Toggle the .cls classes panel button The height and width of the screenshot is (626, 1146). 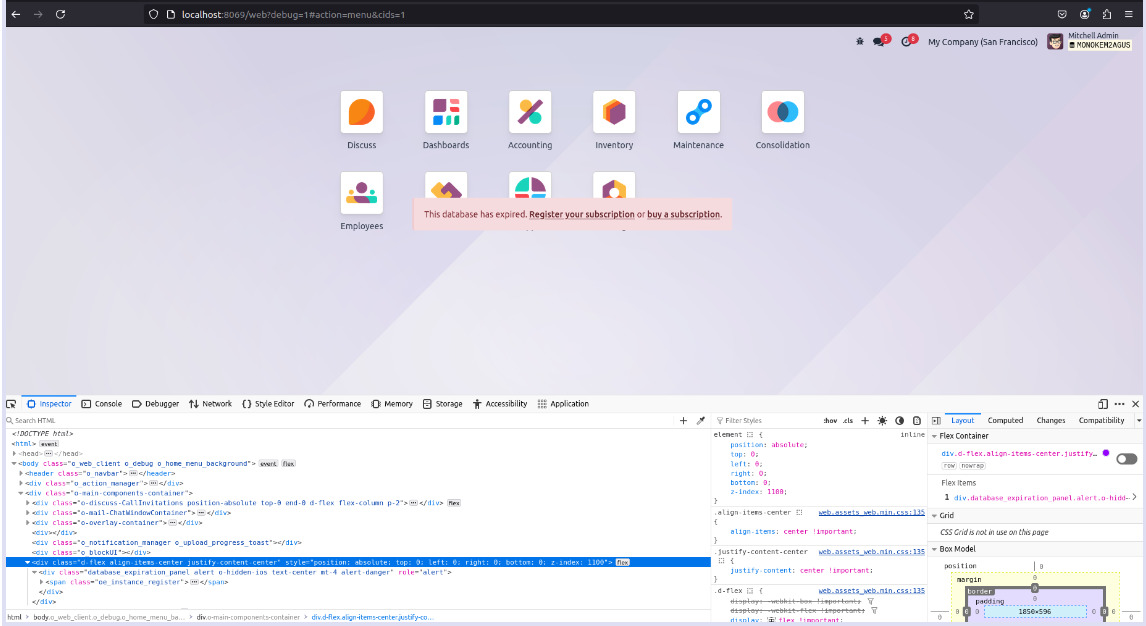point(848,421)
